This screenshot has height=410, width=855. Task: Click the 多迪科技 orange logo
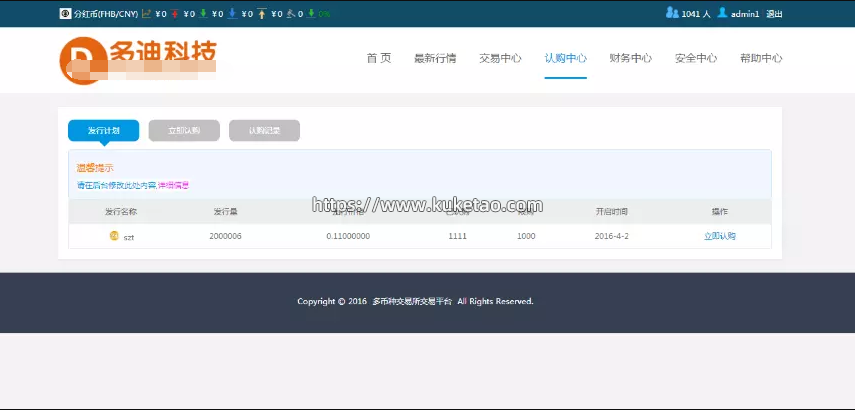point(139,61)
